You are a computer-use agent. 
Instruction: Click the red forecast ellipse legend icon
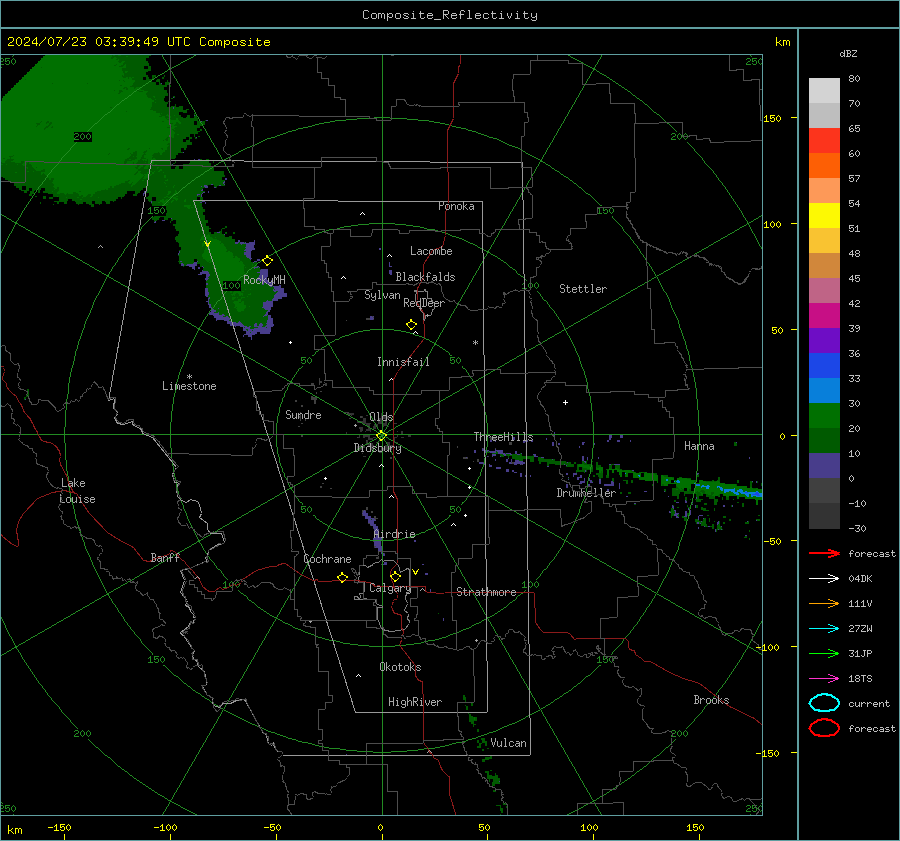[x=824, y=728]
